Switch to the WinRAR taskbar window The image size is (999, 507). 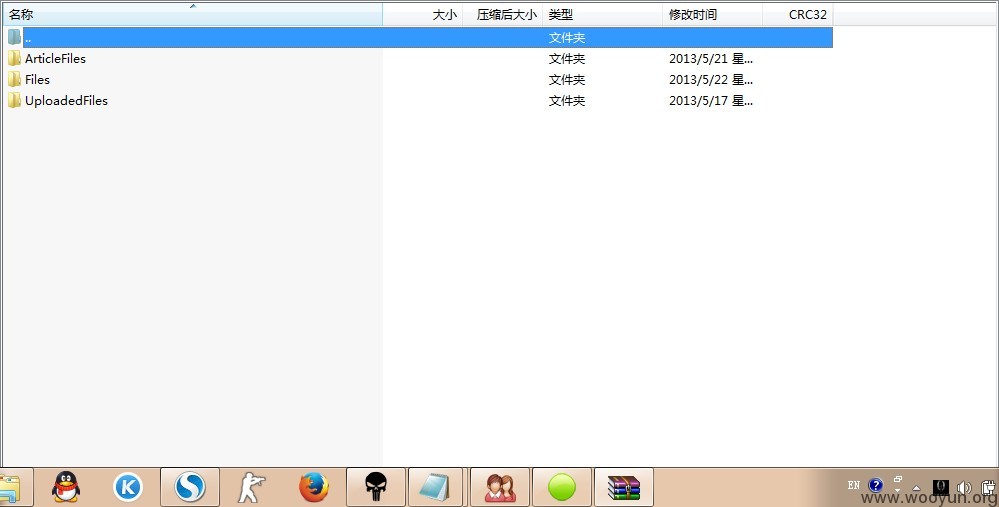click(624, 487)
